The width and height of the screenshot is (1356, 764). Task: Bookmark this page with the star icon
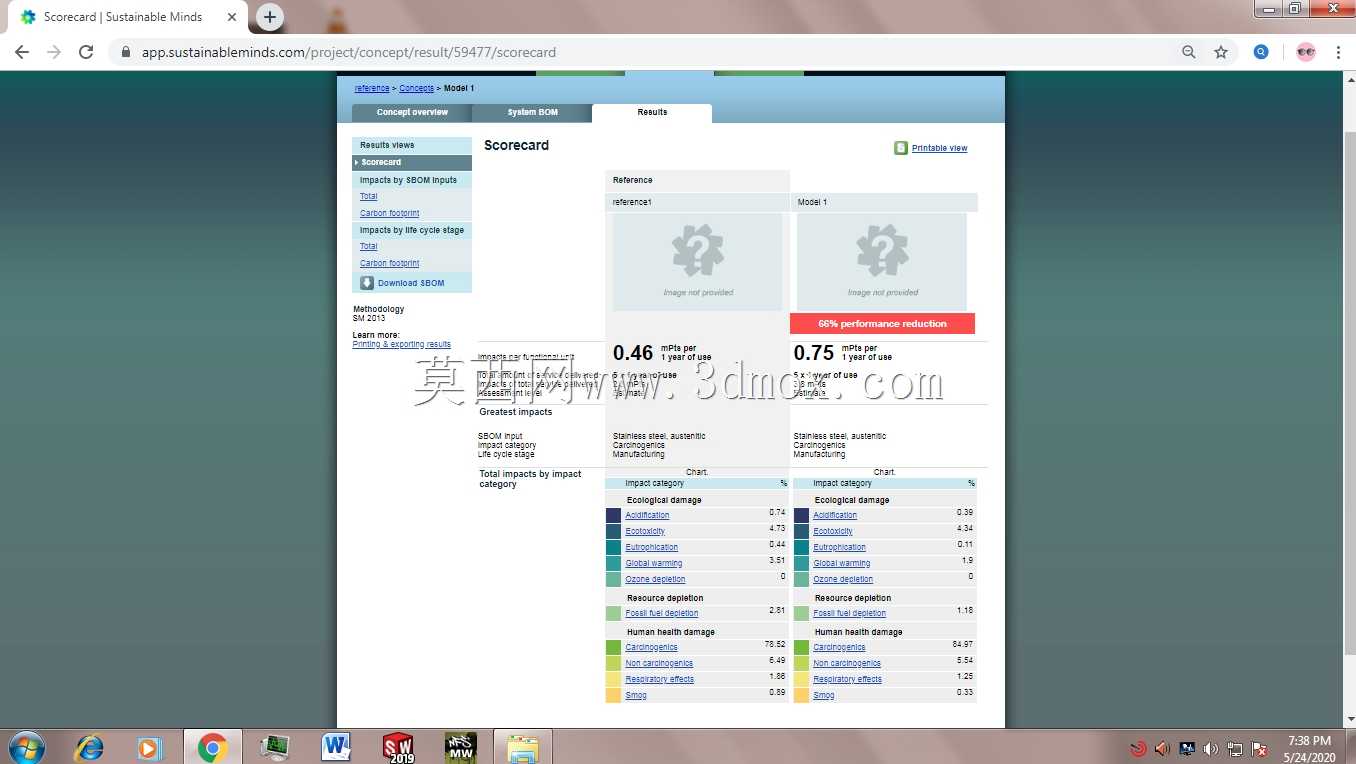click(x=1221, y=52)
